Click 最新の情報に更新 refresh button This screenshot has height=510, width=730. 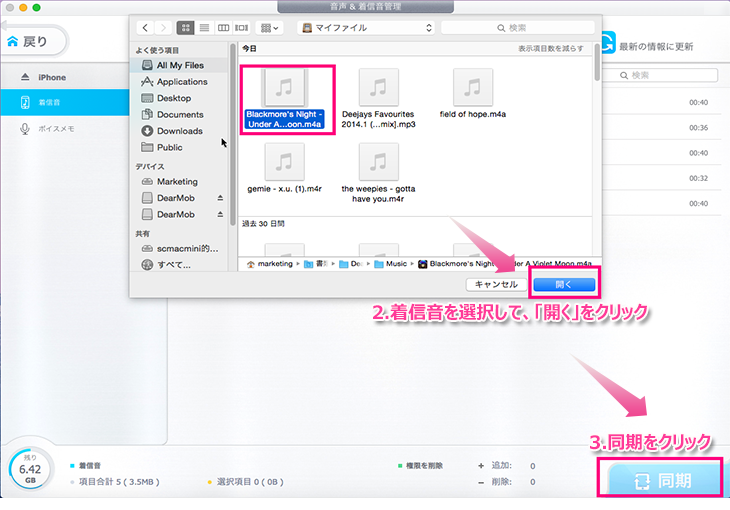coord(648,45)
